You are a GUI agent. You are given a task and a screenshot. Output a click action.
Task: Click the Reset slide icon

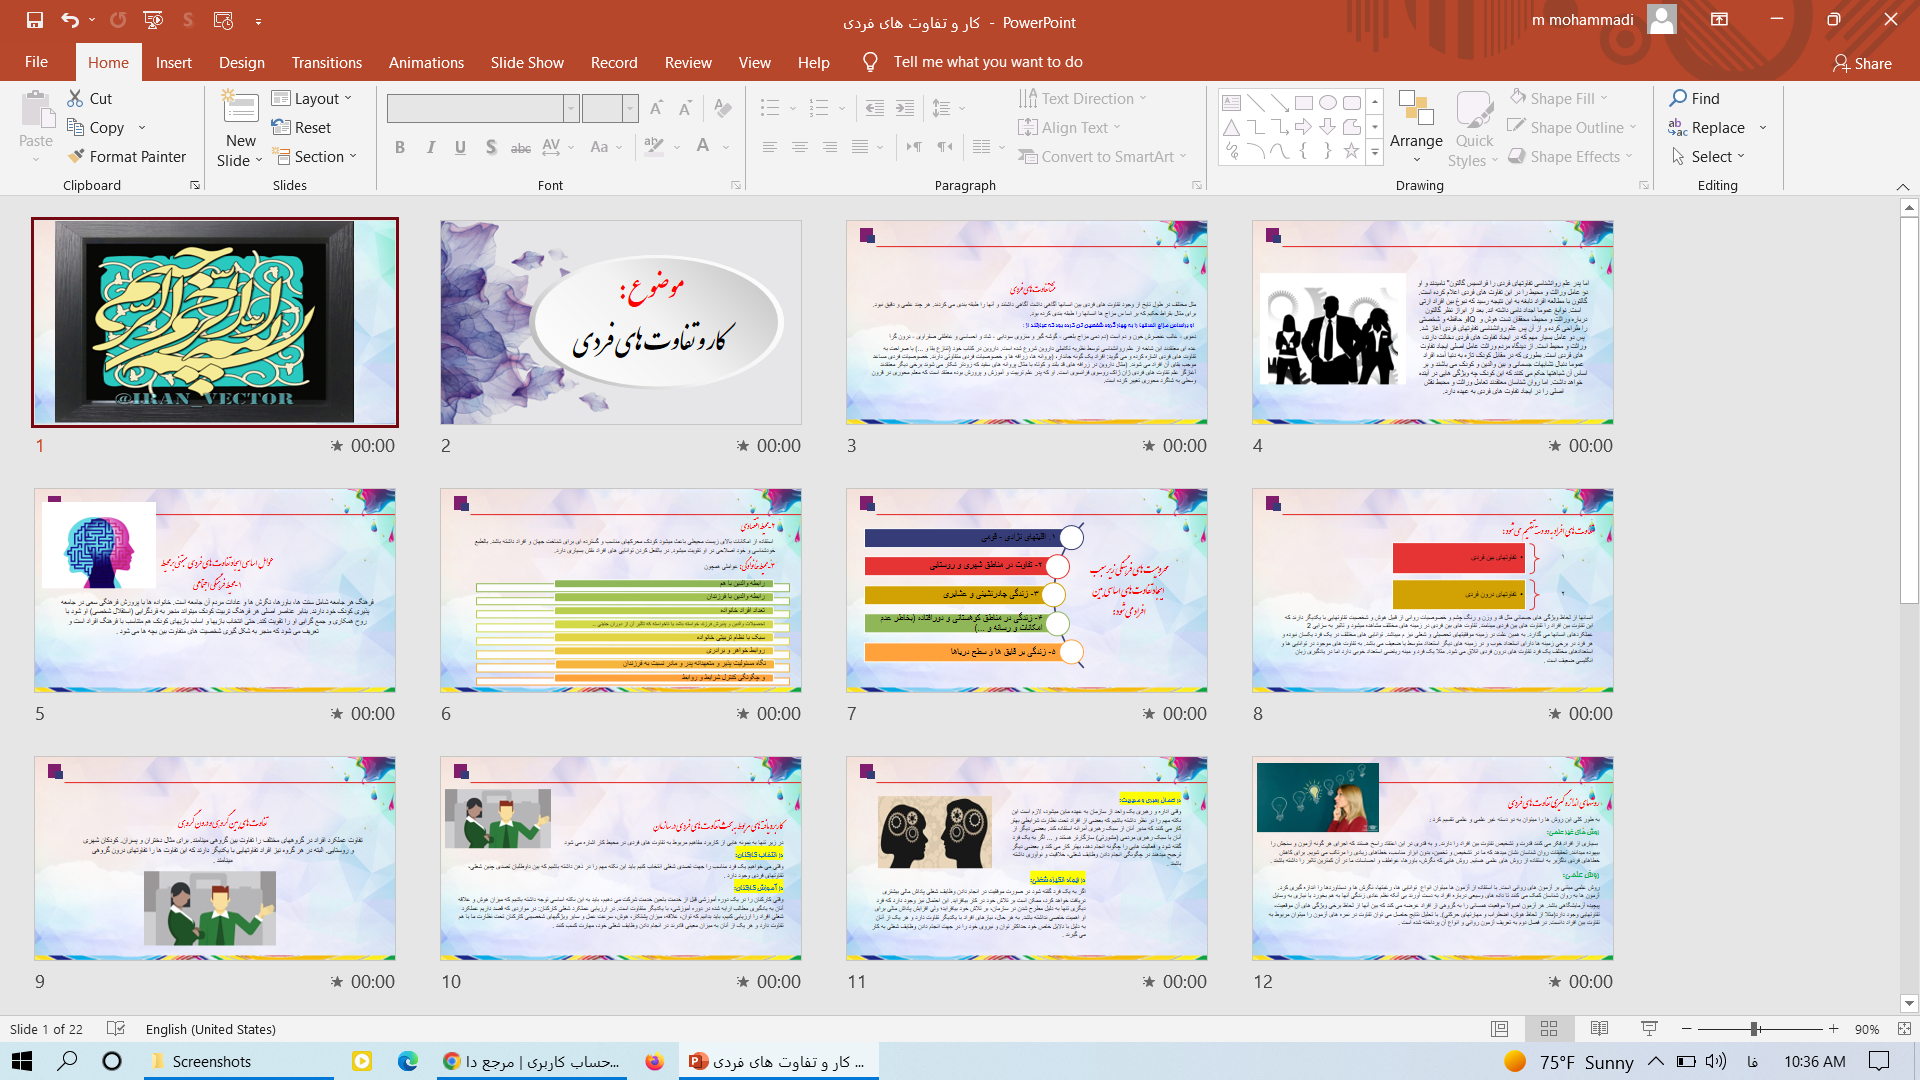[x=281, y=127]
